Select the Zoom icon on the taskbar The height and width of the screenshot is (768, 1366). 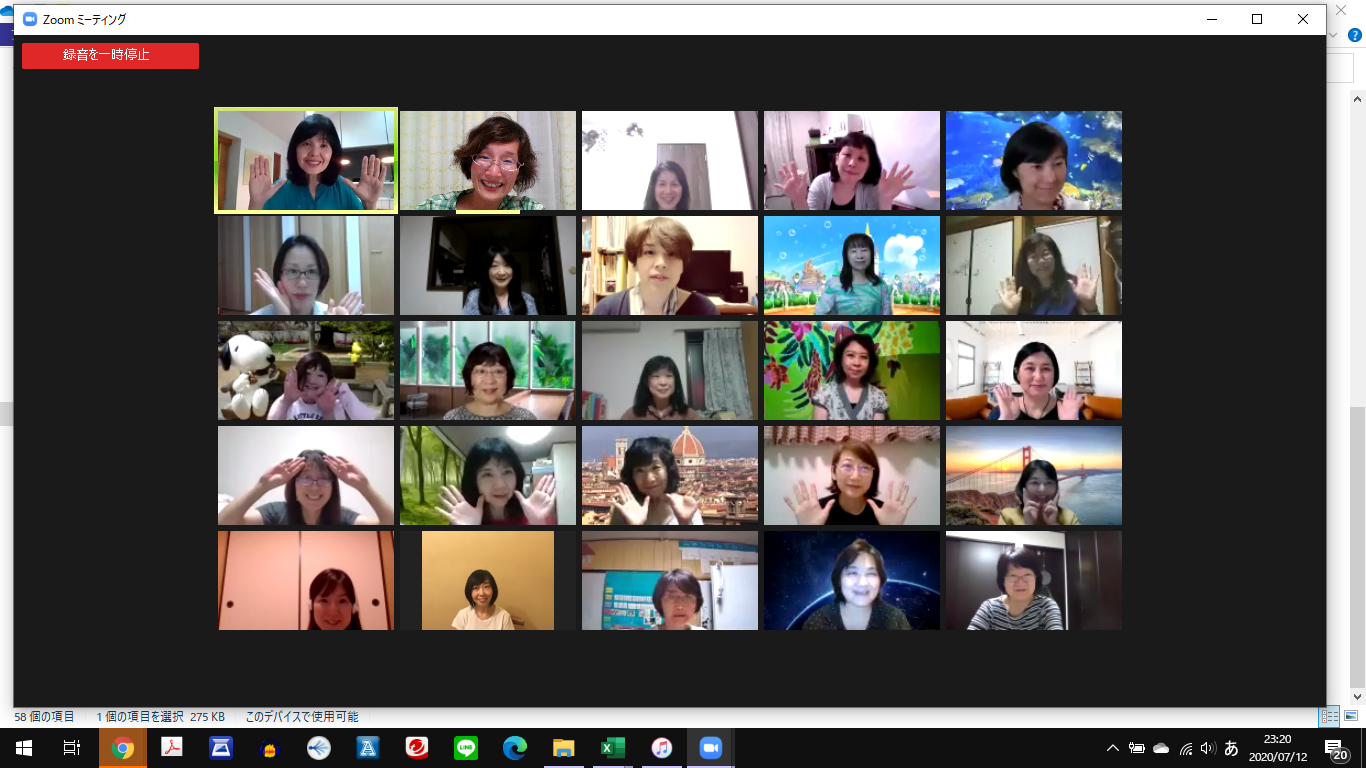tap(711, 748)
